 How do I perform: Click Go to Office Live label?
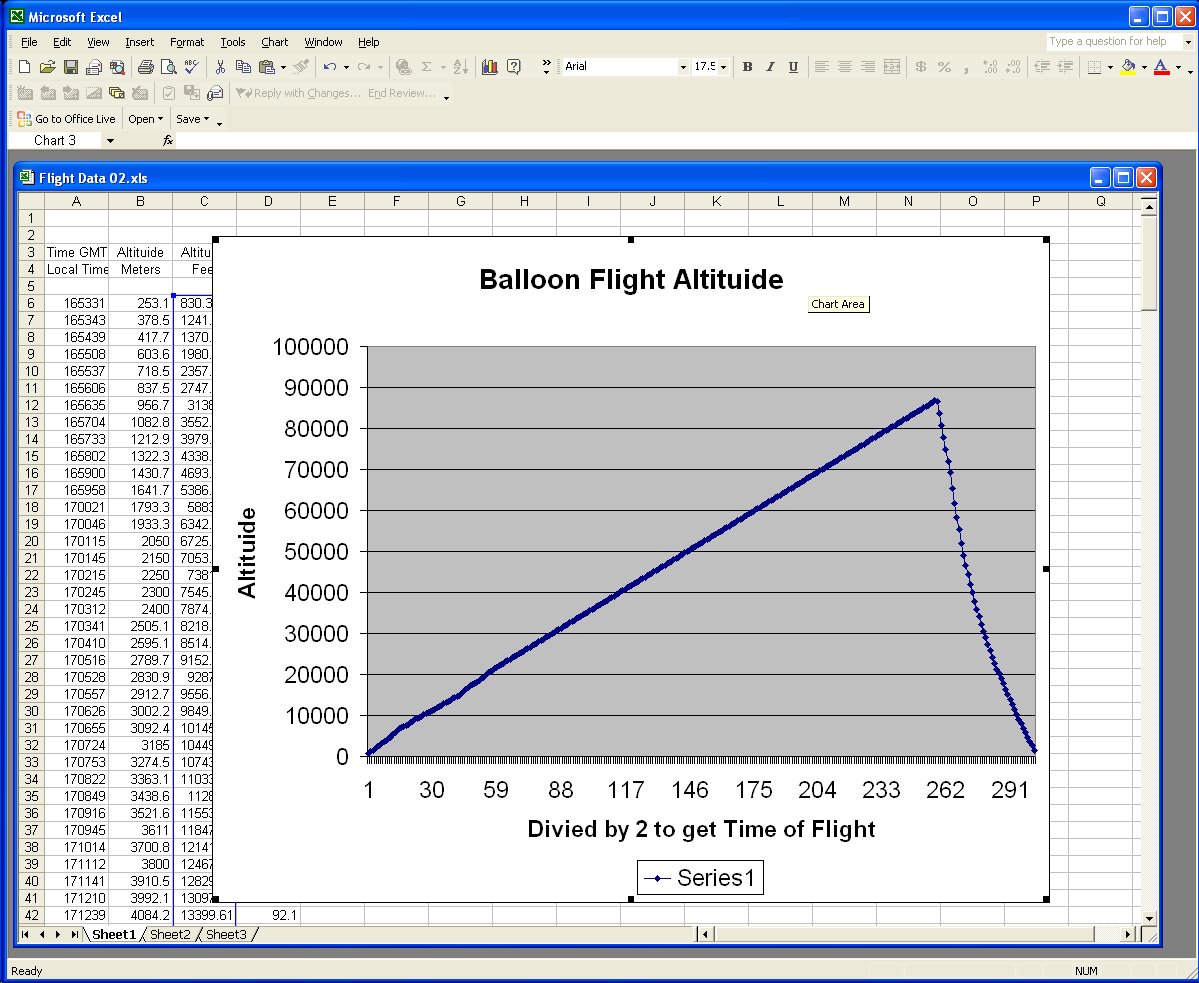pyautogui.click(x=75, y=118)
